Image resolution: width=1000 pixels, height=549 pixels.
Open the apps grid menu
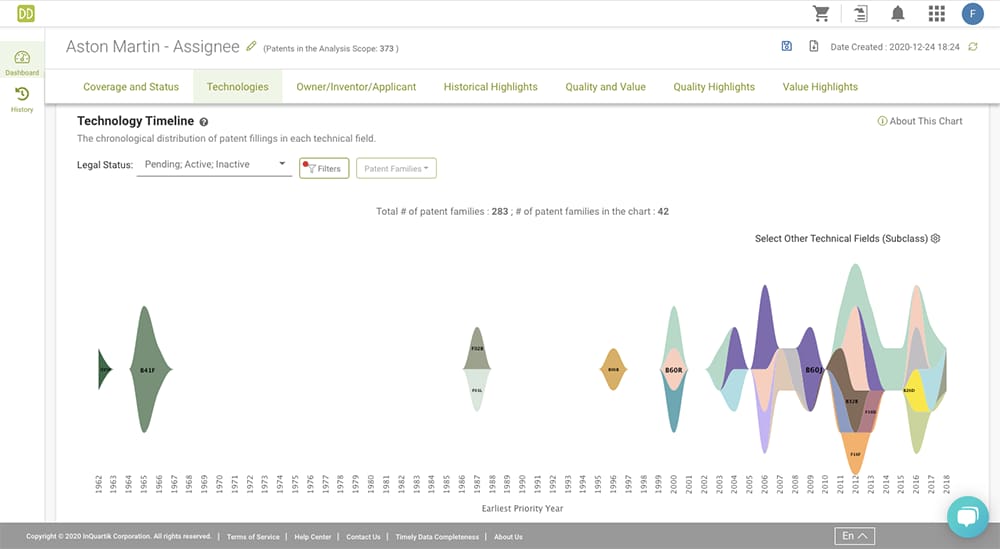[936, 13]
